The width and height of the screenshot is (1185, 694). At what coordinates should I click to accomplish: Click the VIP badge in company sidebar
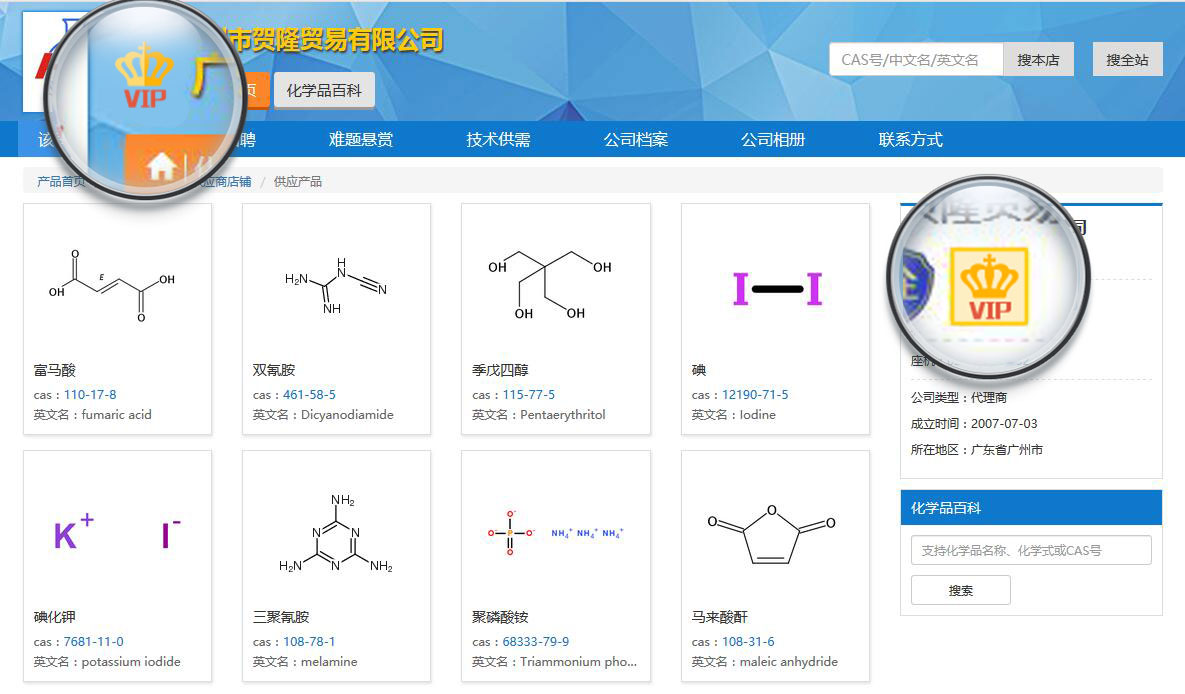coord(988,287)
